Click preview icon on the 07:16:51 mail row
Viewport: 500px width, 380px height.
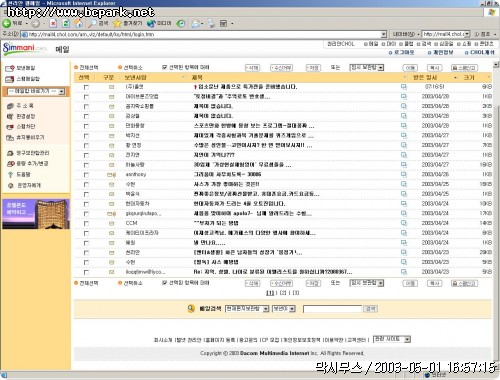[404, 87]
